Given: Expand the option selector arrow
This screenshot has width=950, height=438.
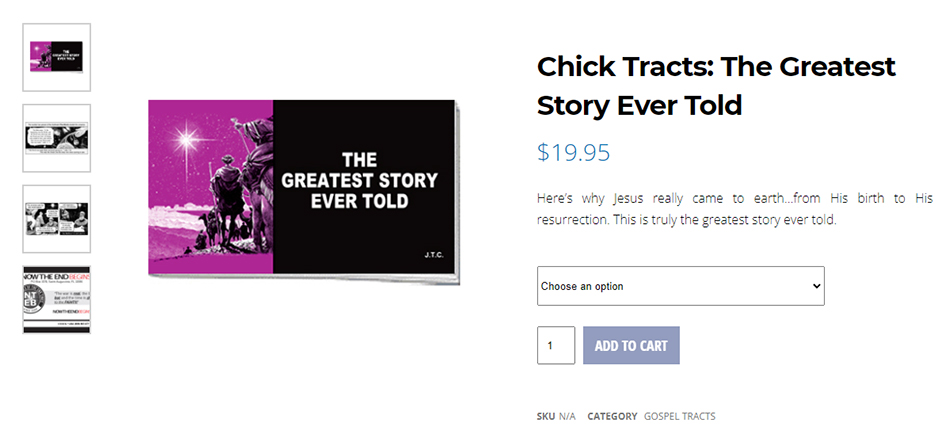Looking at the screenshot, I should 816,286.
